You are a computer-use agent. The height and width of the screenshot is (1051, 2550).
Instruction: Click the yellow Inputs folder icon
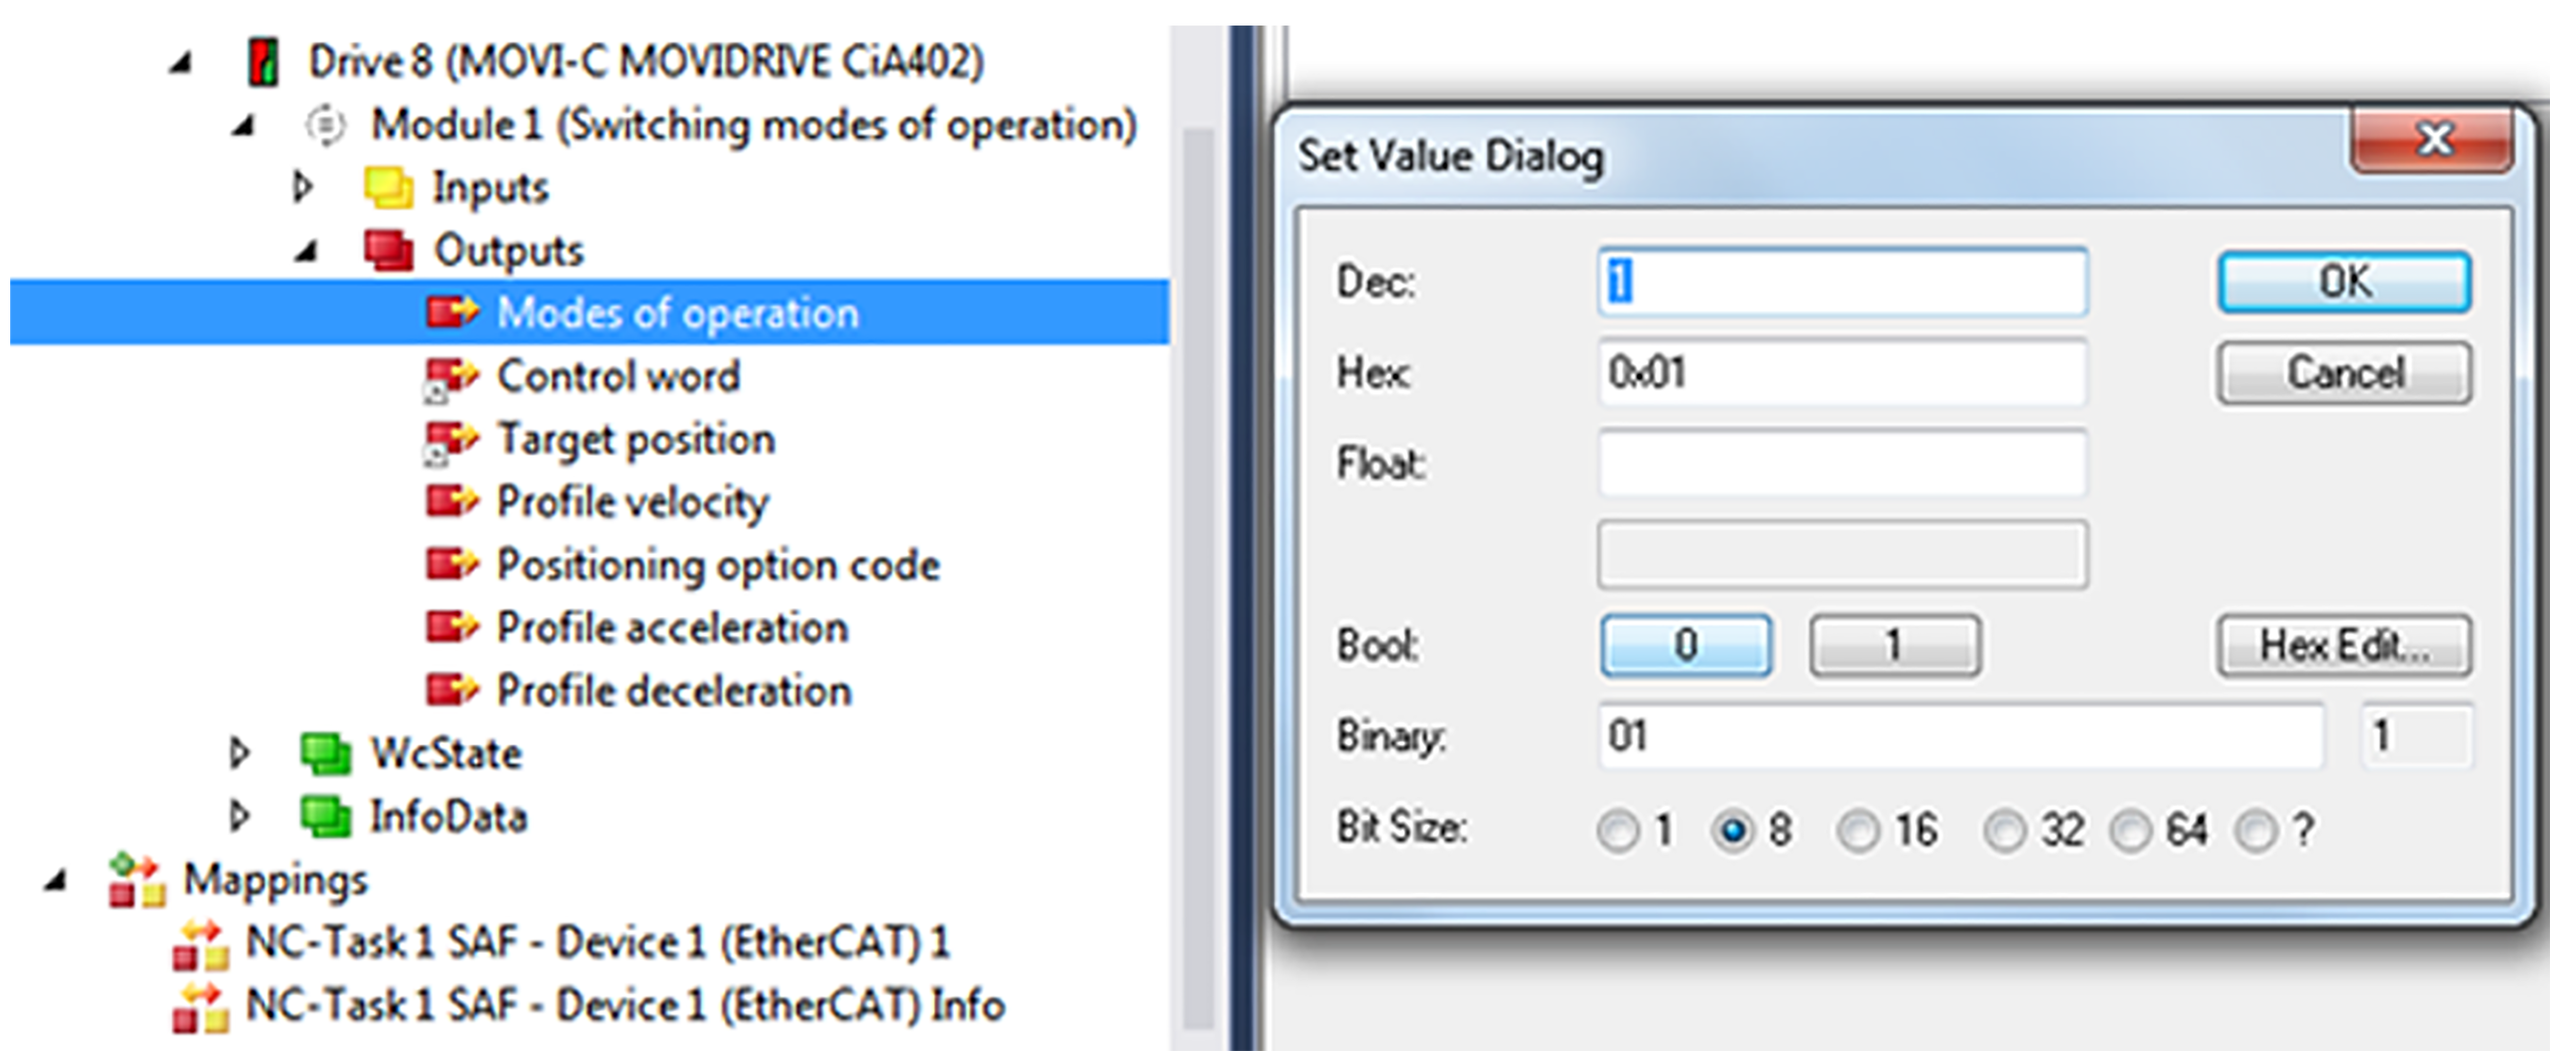388,188
